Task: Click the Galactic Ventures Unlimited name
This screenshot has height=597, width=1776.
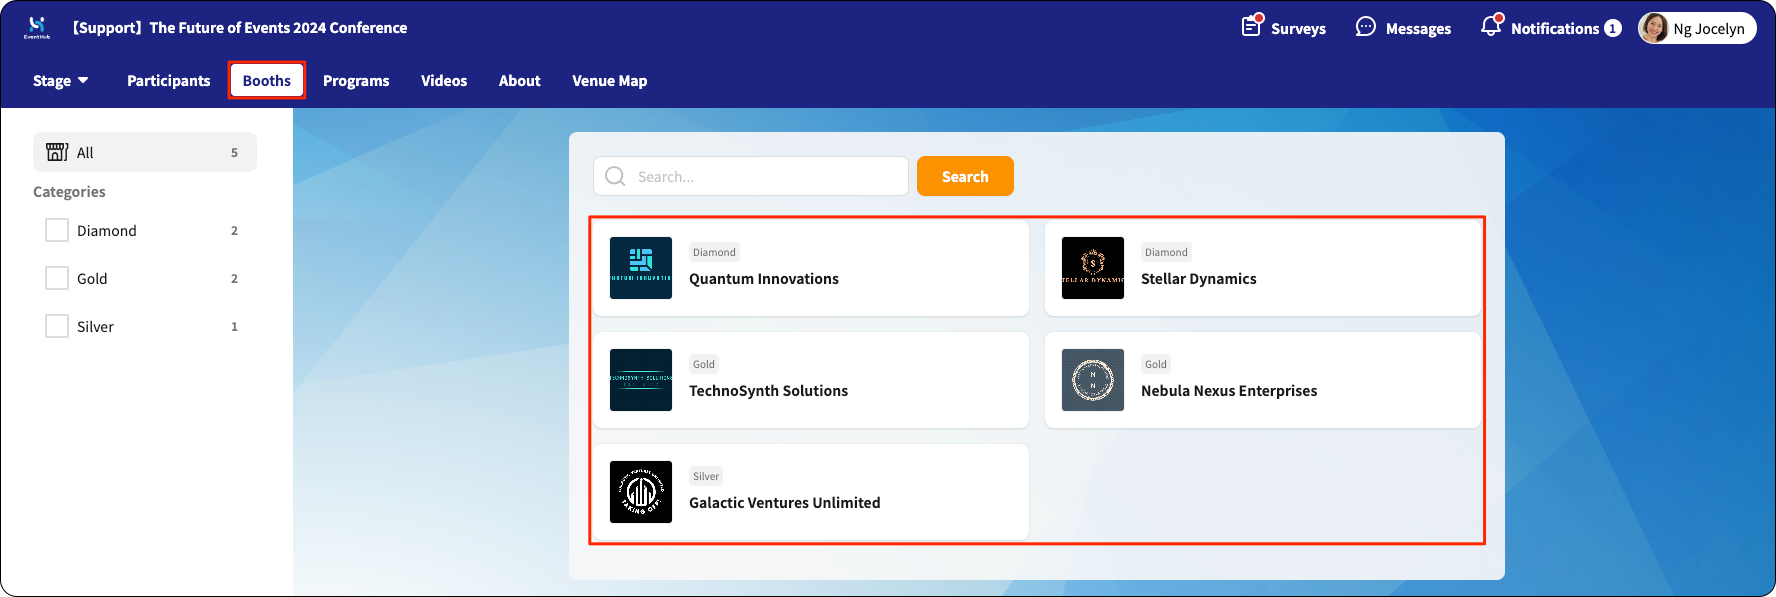Action: pos(785,503)
